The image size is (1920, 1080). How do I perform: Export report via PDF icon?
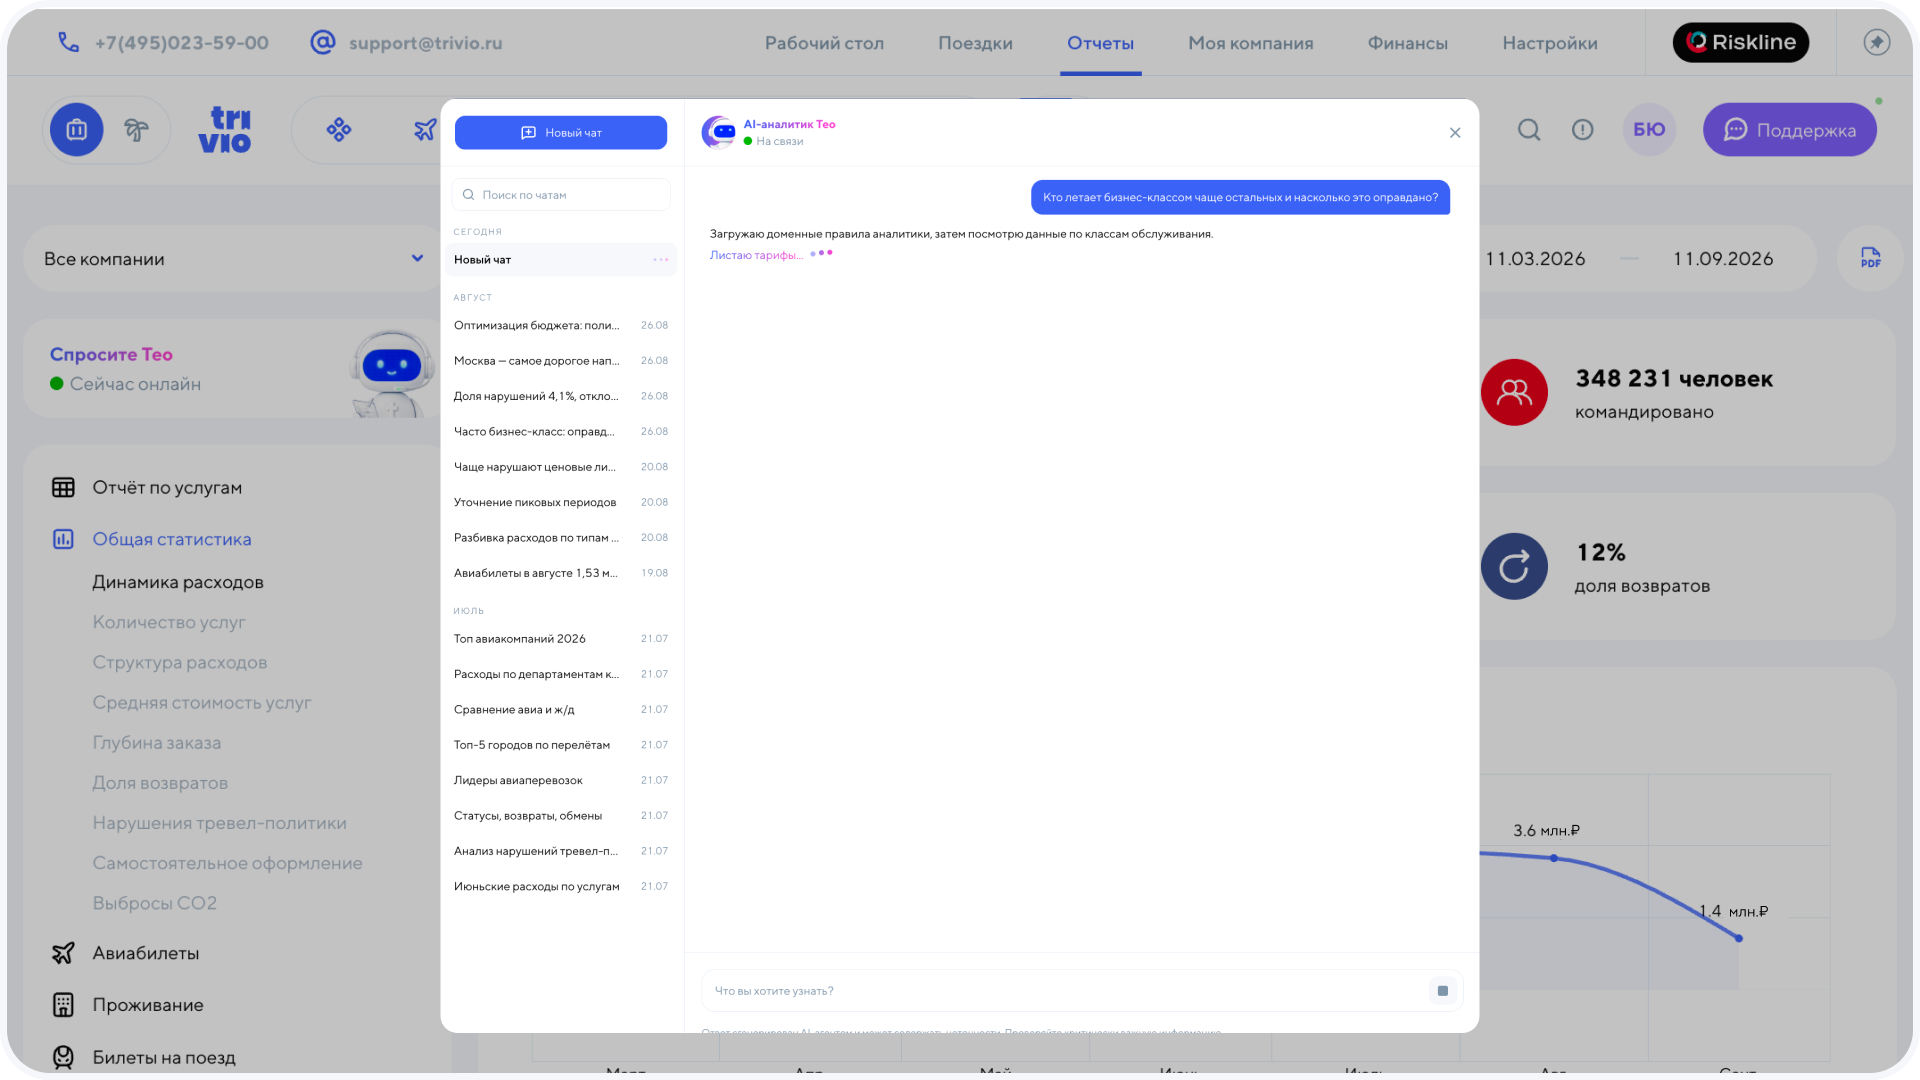1870,258
